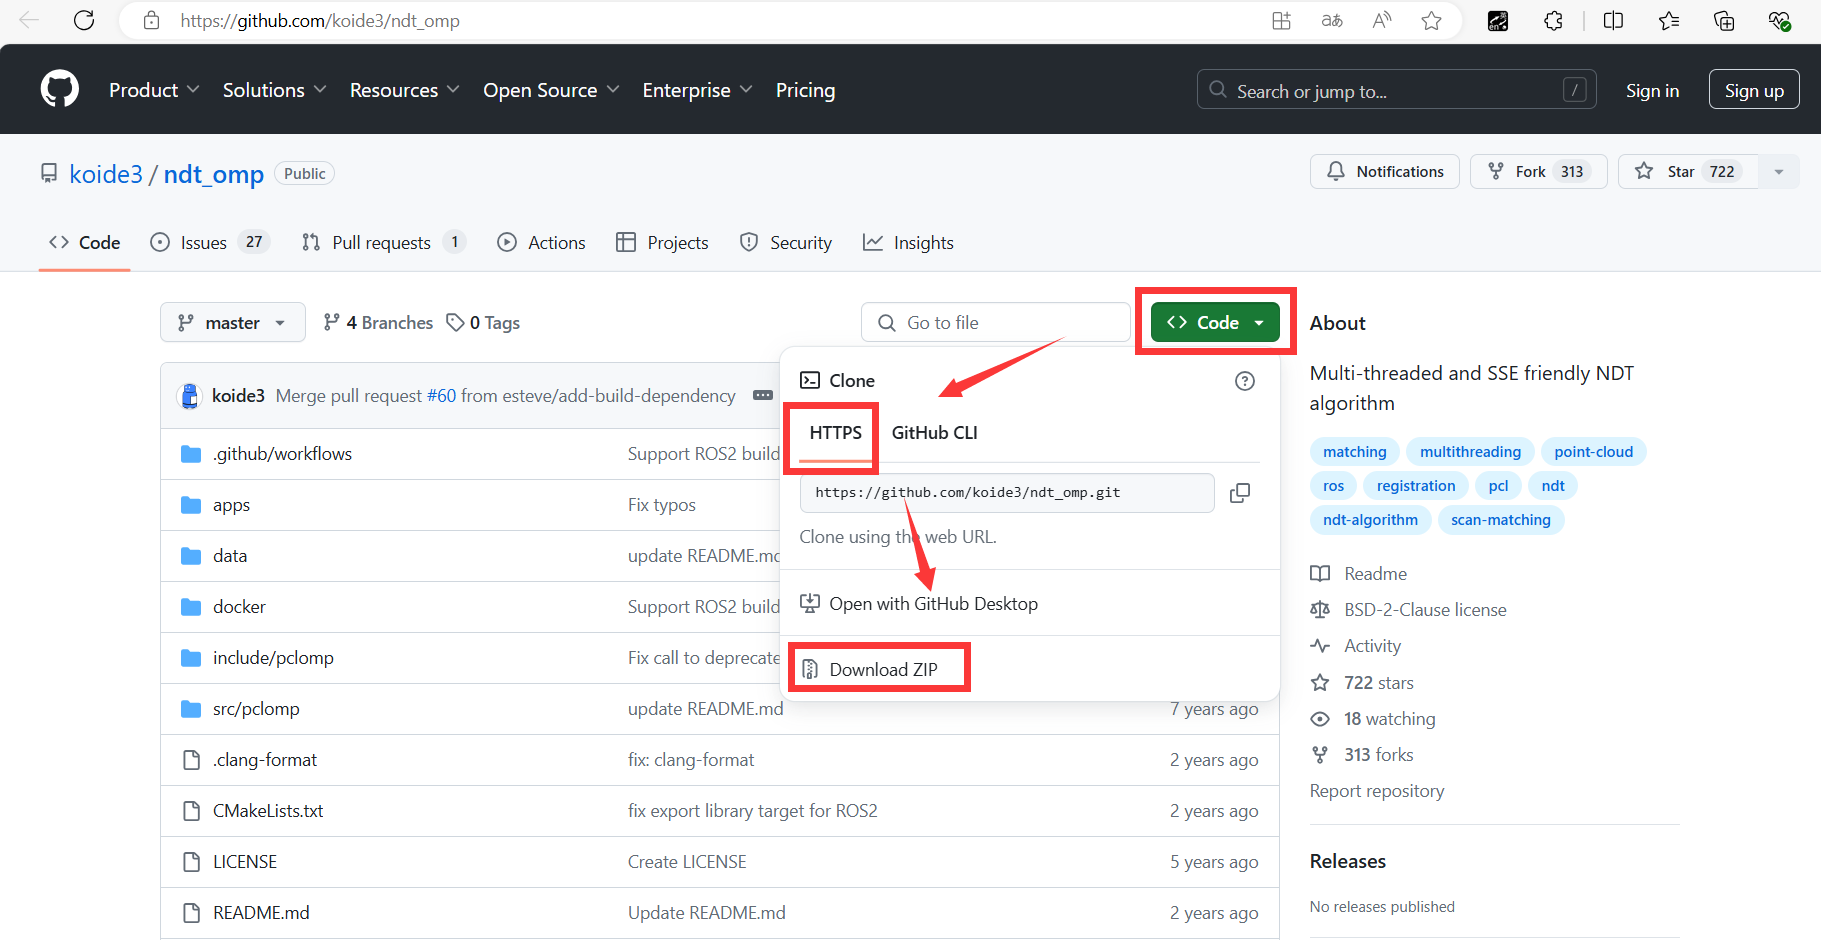Viewport: 1821px width, 940px height.
Task: Go to the Pricing page
Action: pos(805,90)
